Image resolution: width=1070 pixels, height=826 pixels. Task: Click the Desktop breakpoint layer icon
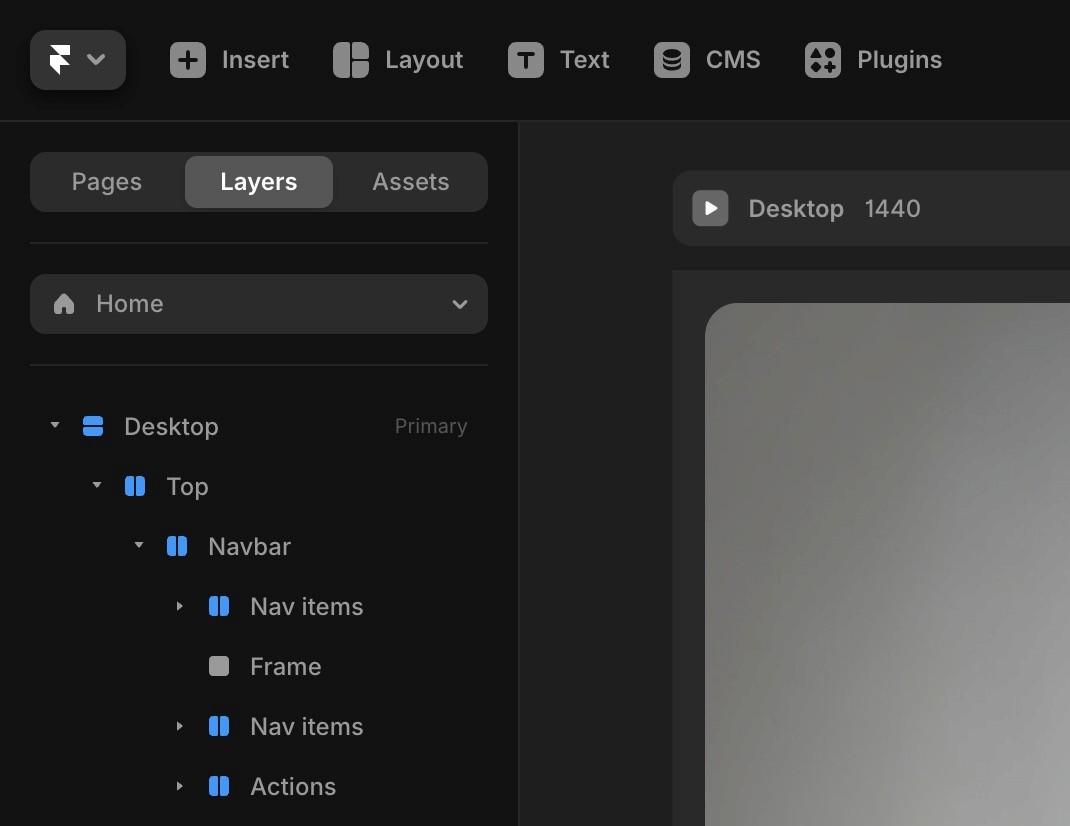[93, 426]
